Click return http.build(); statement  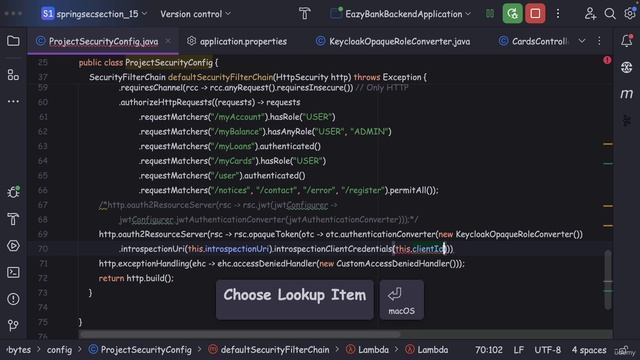(x=136, y=278)
